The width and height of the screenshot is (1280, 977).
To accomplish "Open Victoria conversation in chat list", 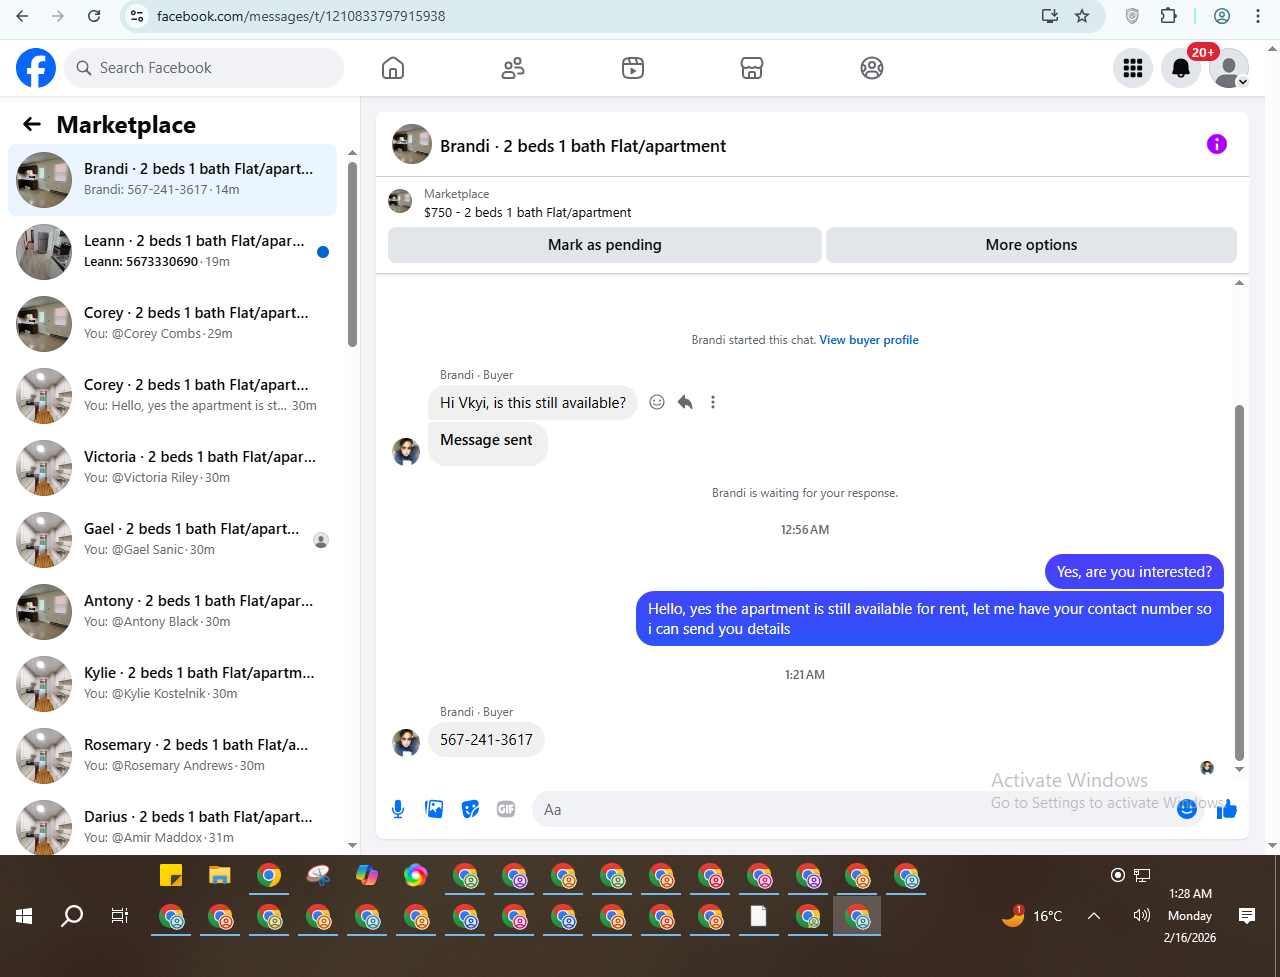I will [x=172, y=468].
